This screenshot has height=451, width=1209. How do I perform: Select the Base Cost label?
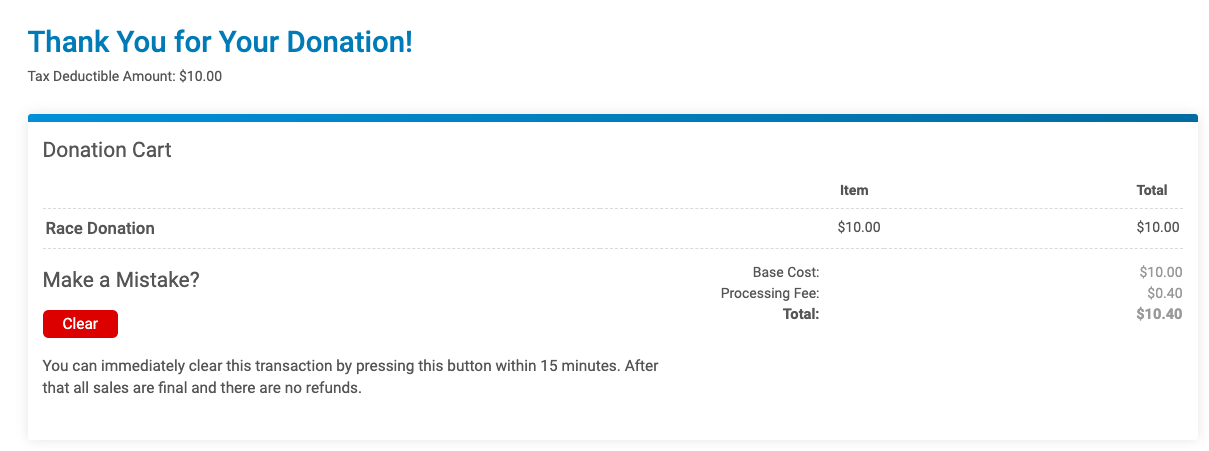tap(786, 272)
